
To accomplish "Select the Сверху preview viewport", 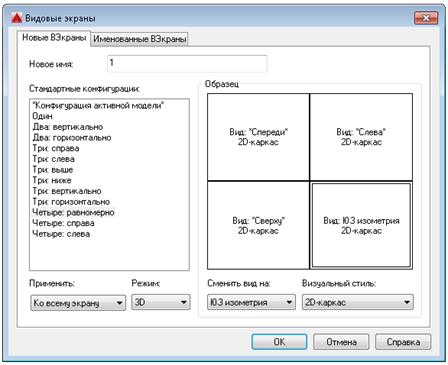I will pyautogui.click(x=258, y=225).
